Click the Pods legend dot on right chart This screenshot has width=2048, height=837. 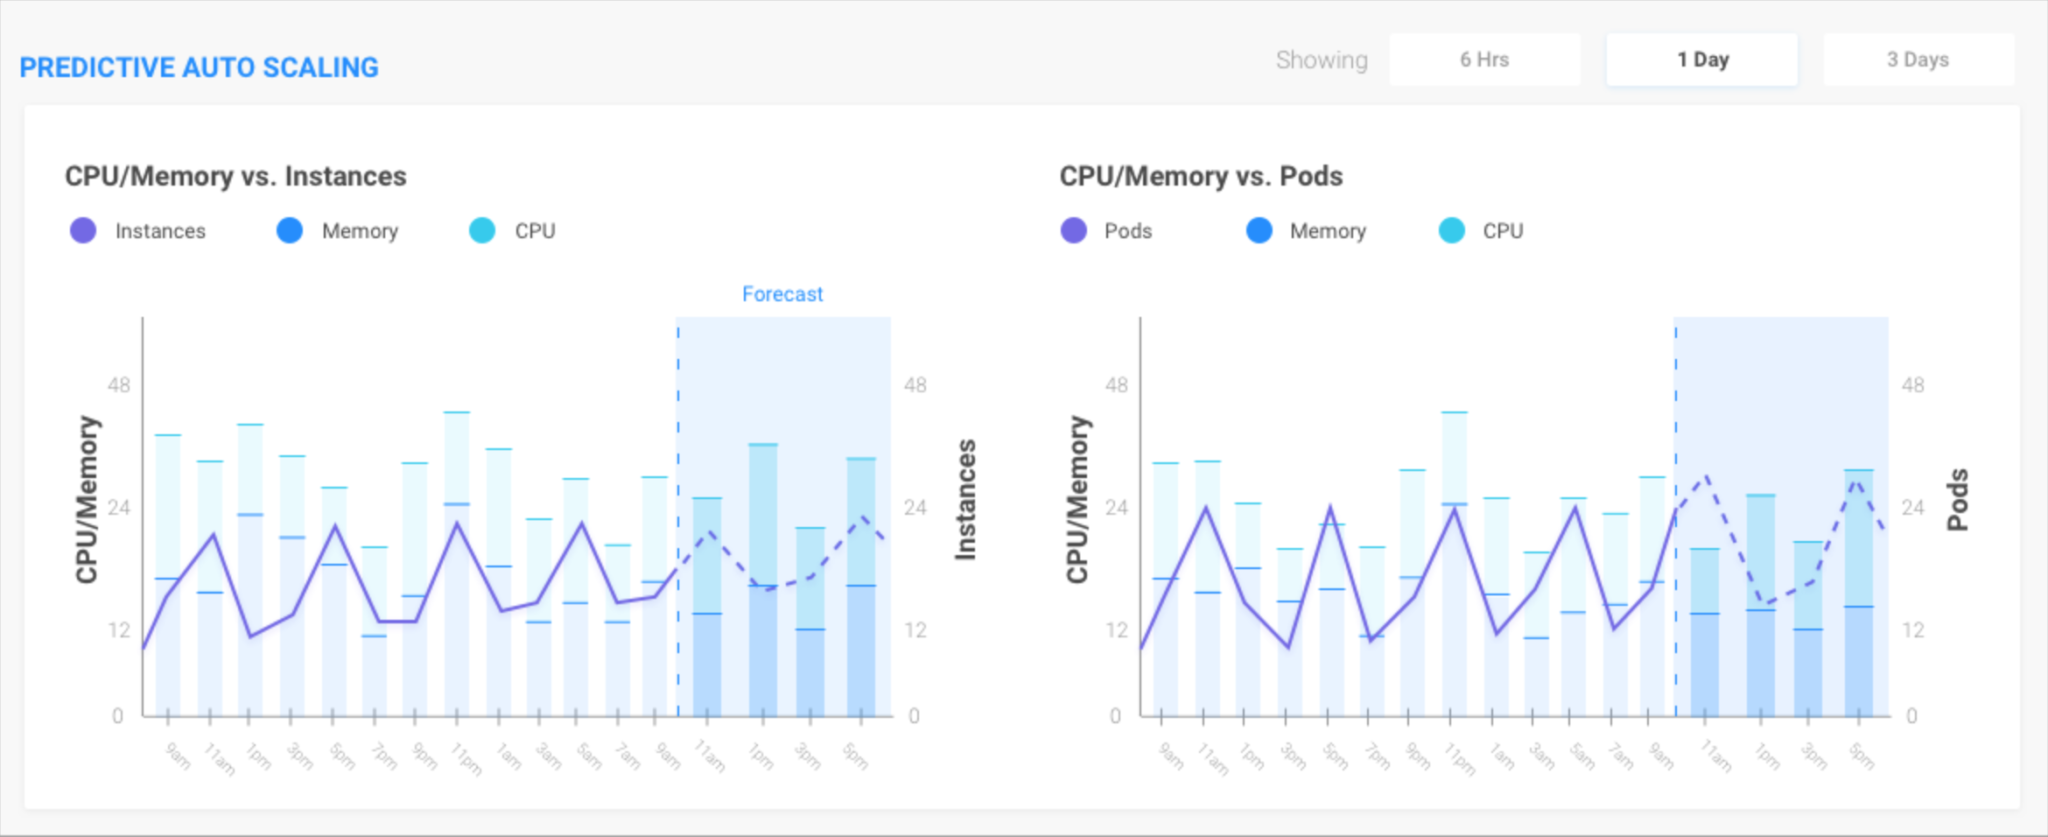pyautogui.click(x=1073, y=230)
